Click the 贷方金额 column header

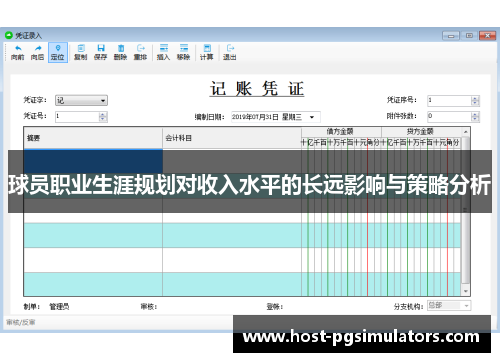[421, 131]
